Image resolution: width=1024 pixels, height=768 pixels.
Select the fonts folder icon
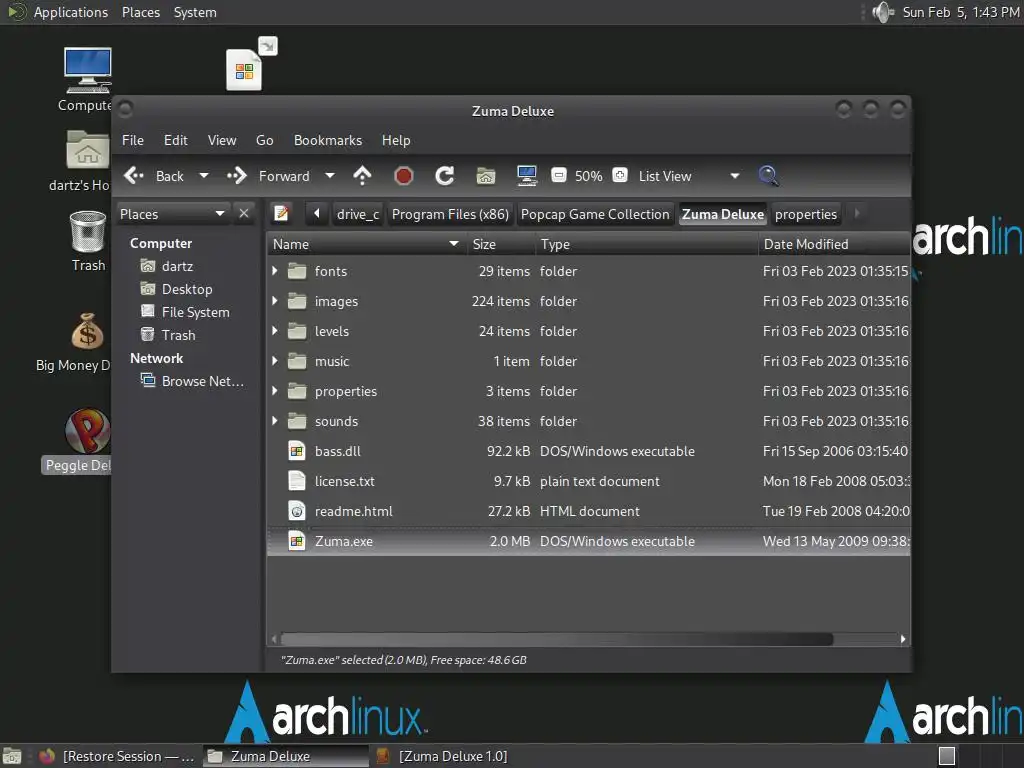pyautogui.click(x=297, y=271)
